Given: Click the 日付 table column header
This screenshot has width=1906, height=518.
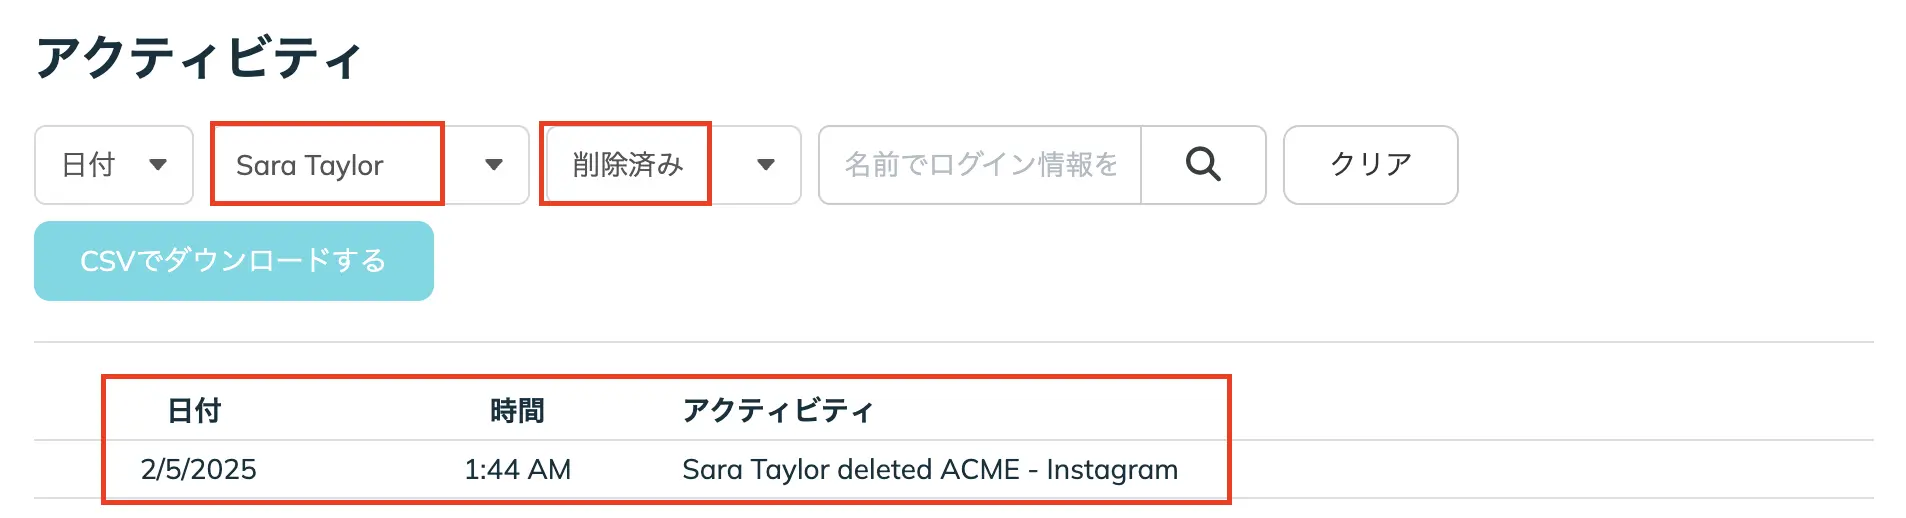Looking at the screenshot, I should pos(194,411).
